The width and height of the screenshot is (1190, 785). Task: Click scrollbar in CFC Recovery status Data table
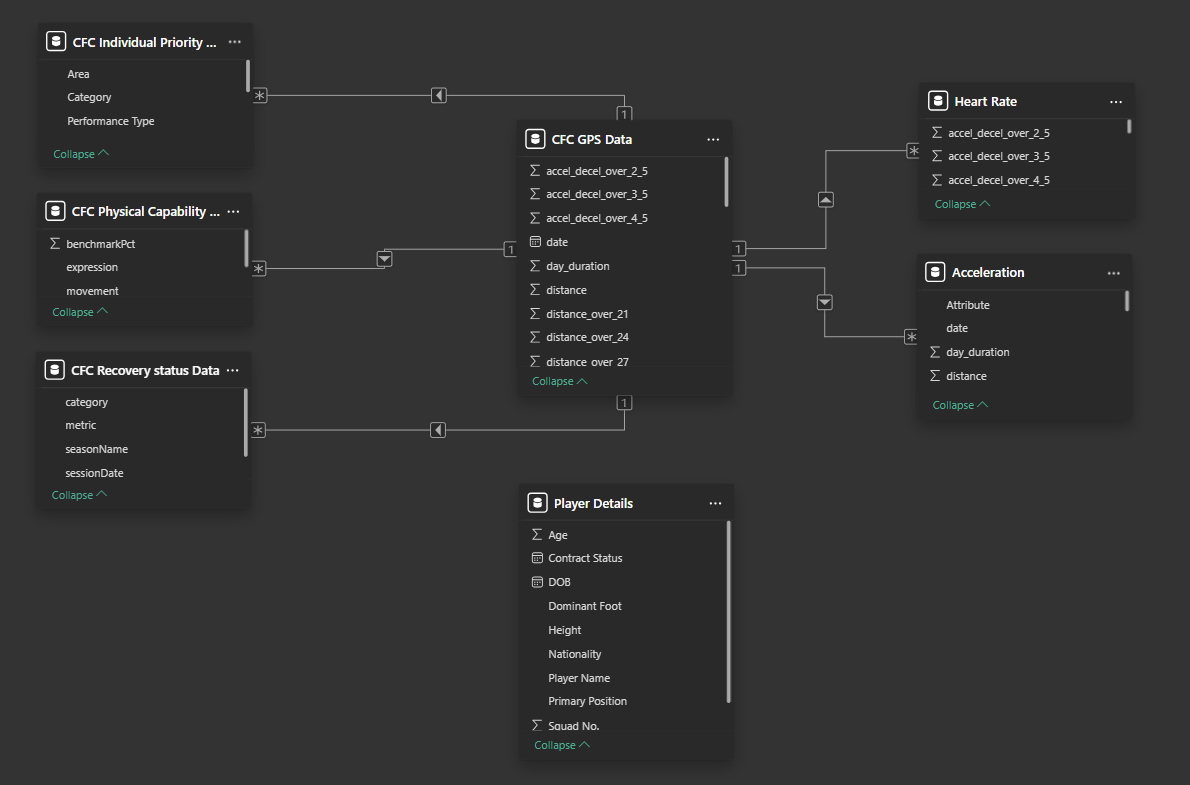[x=246, y=423]
